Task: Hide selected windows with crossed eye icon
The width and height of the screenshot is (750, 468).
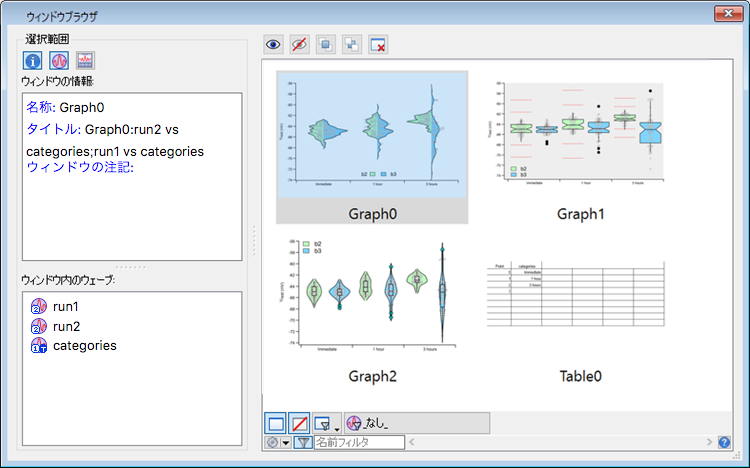Action: click(300, 45)
